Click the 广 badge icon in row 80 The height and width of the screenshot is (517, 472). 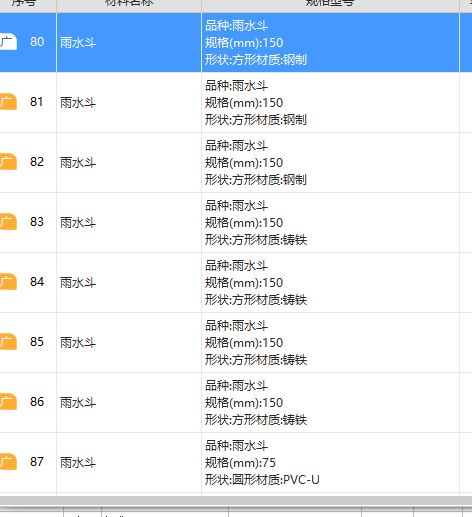tap(8, 42)
